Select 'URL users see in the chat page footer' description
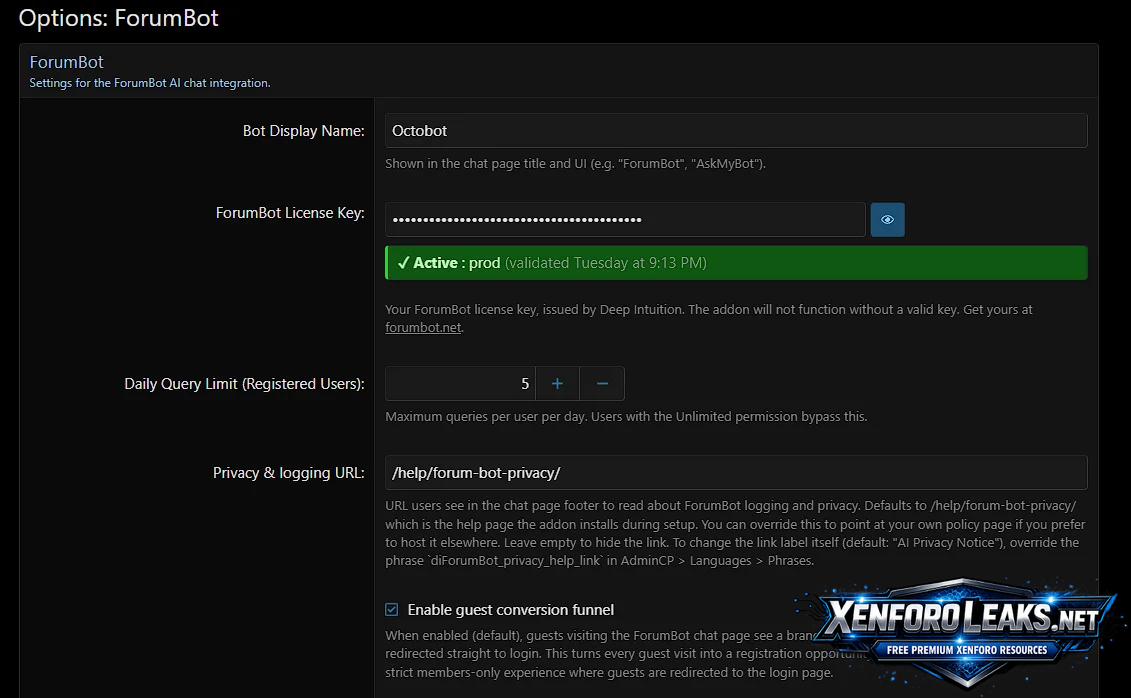 [x=735, y=533]
